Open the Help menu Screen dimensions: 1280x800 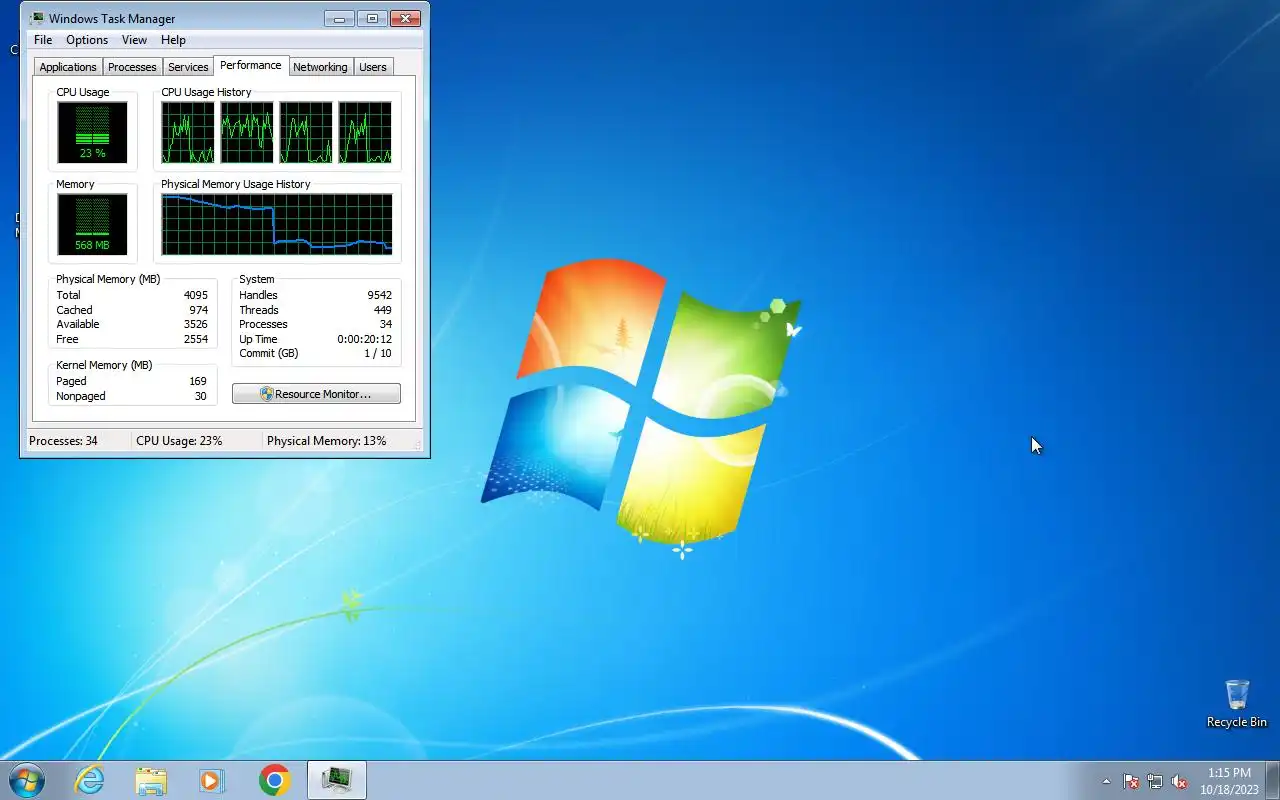(x=173, y=40)
